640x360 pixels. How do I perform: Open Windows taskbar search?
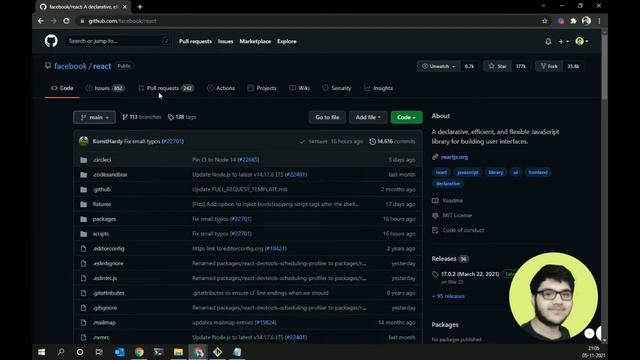61,352
